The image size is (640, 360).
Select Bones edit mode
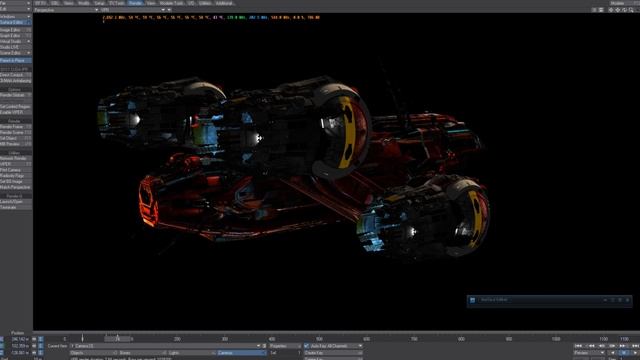tap(142, 353)
